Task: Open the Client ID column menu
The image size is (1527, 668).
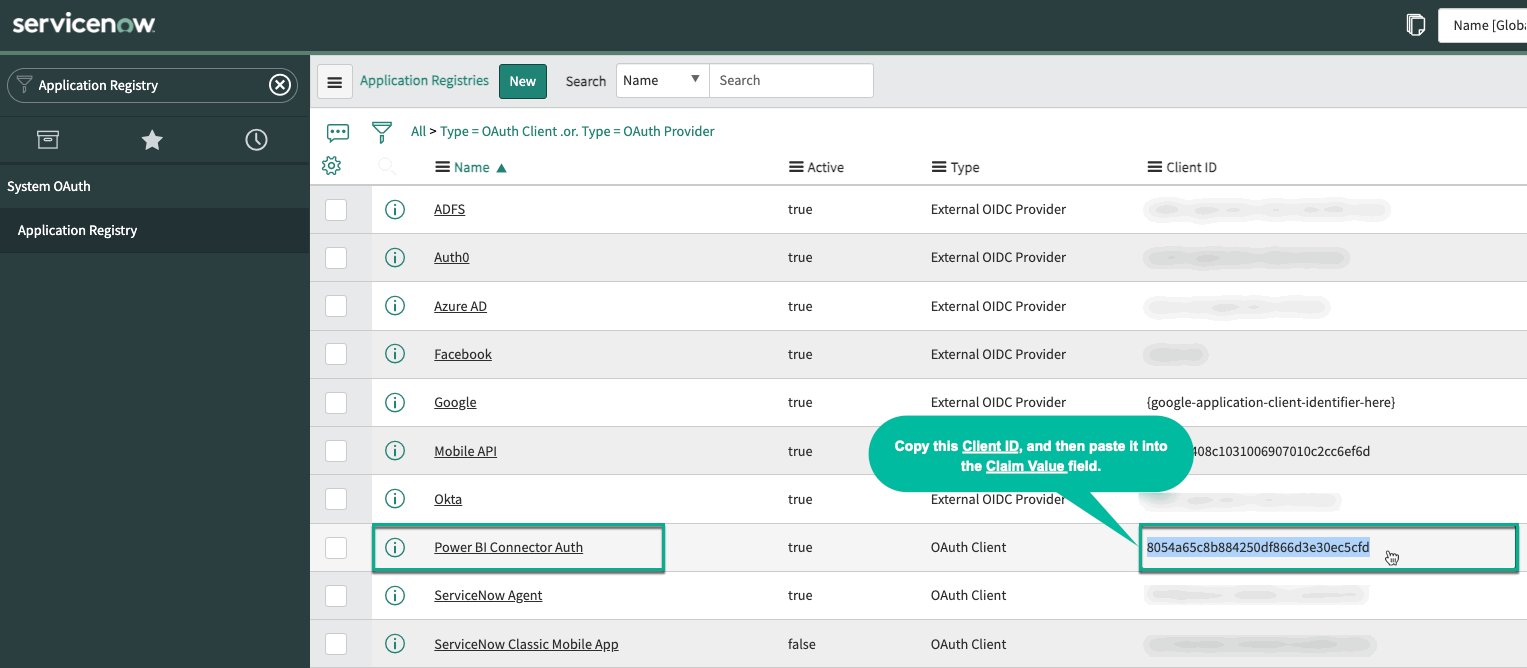Action: [1154, 168]
